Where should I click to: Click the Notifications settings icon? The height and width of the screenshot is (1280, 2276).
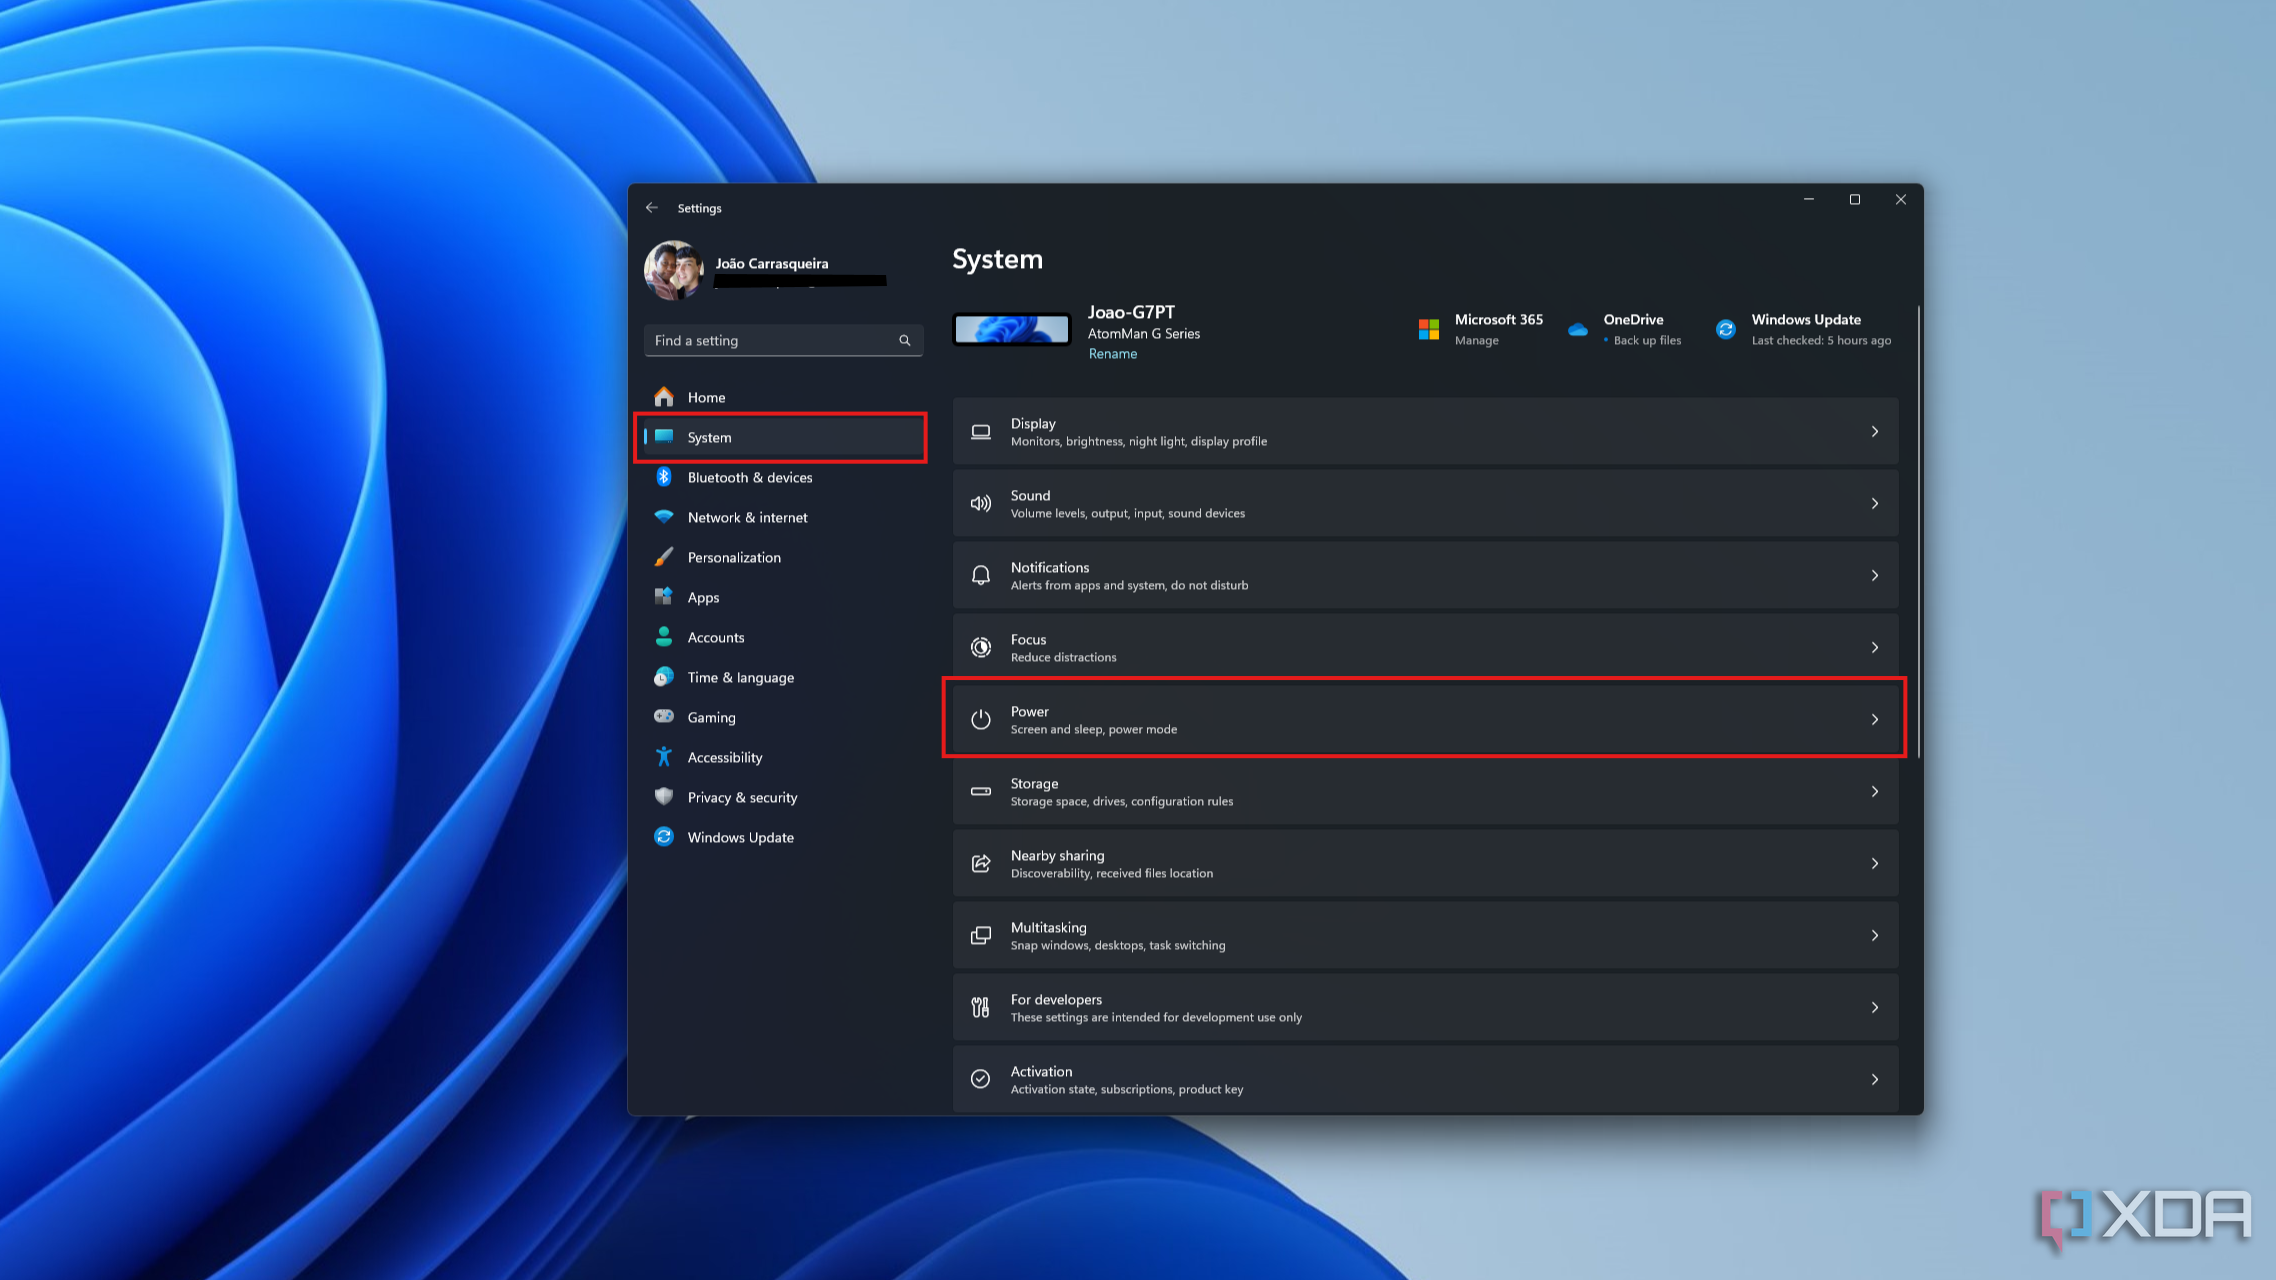click(x=980, y=575)
